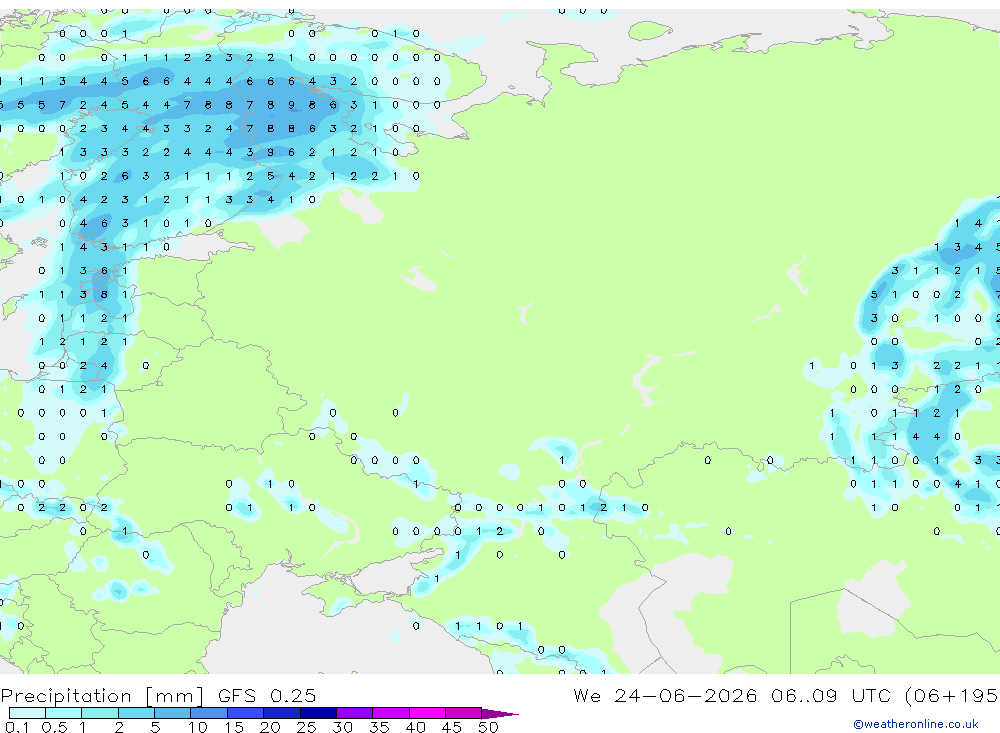Click the 5–10 mm legend color swatch
Image resolution: width=1000 pixels, height=733 pixels.
(173, 713)
